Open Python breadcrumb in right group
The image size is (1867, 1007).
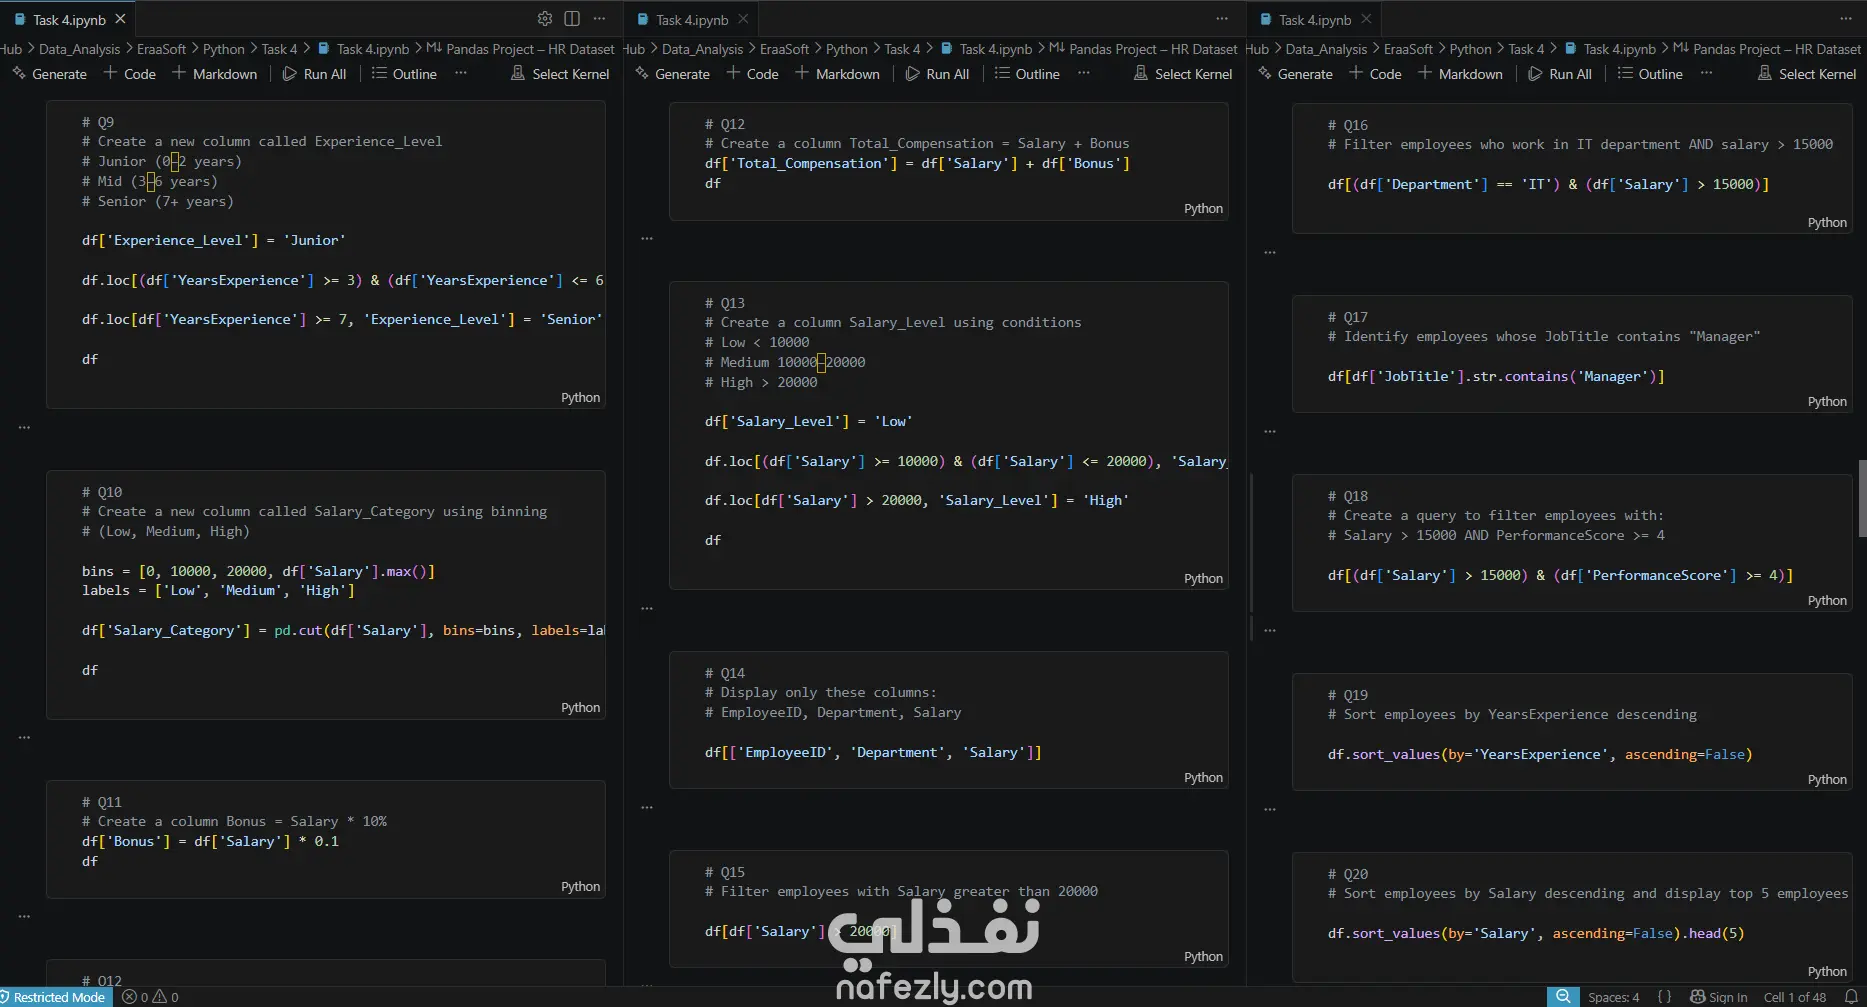[x=1470, y=49]
